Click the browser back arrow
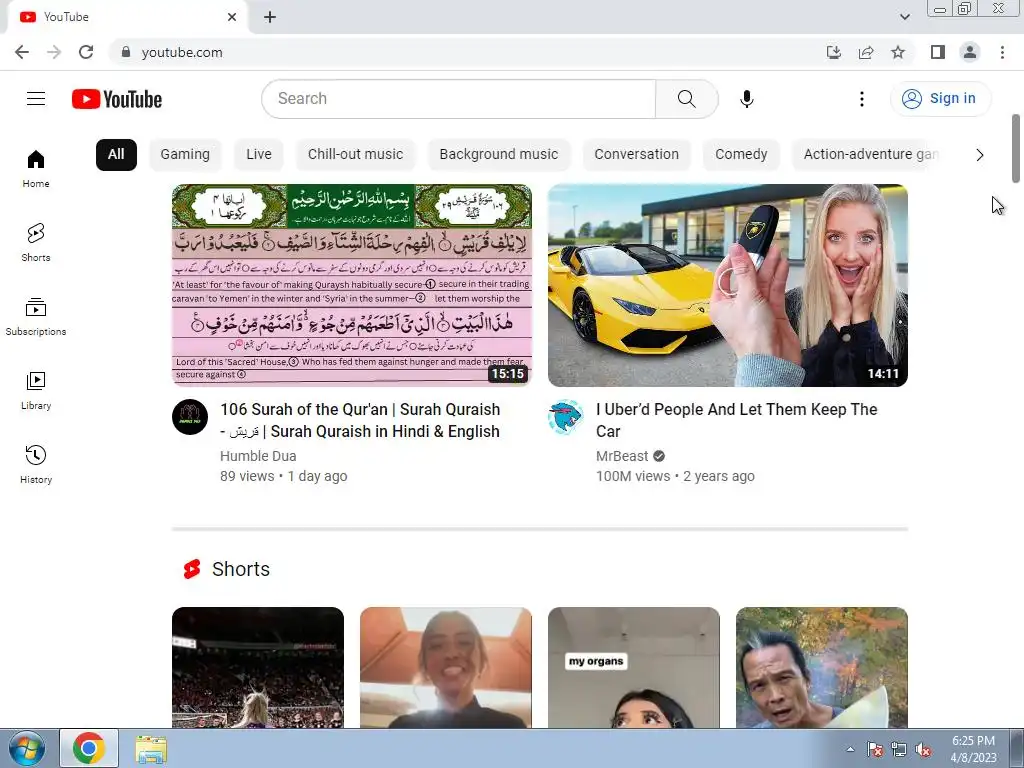The image size is (1024, 768). 22,52
